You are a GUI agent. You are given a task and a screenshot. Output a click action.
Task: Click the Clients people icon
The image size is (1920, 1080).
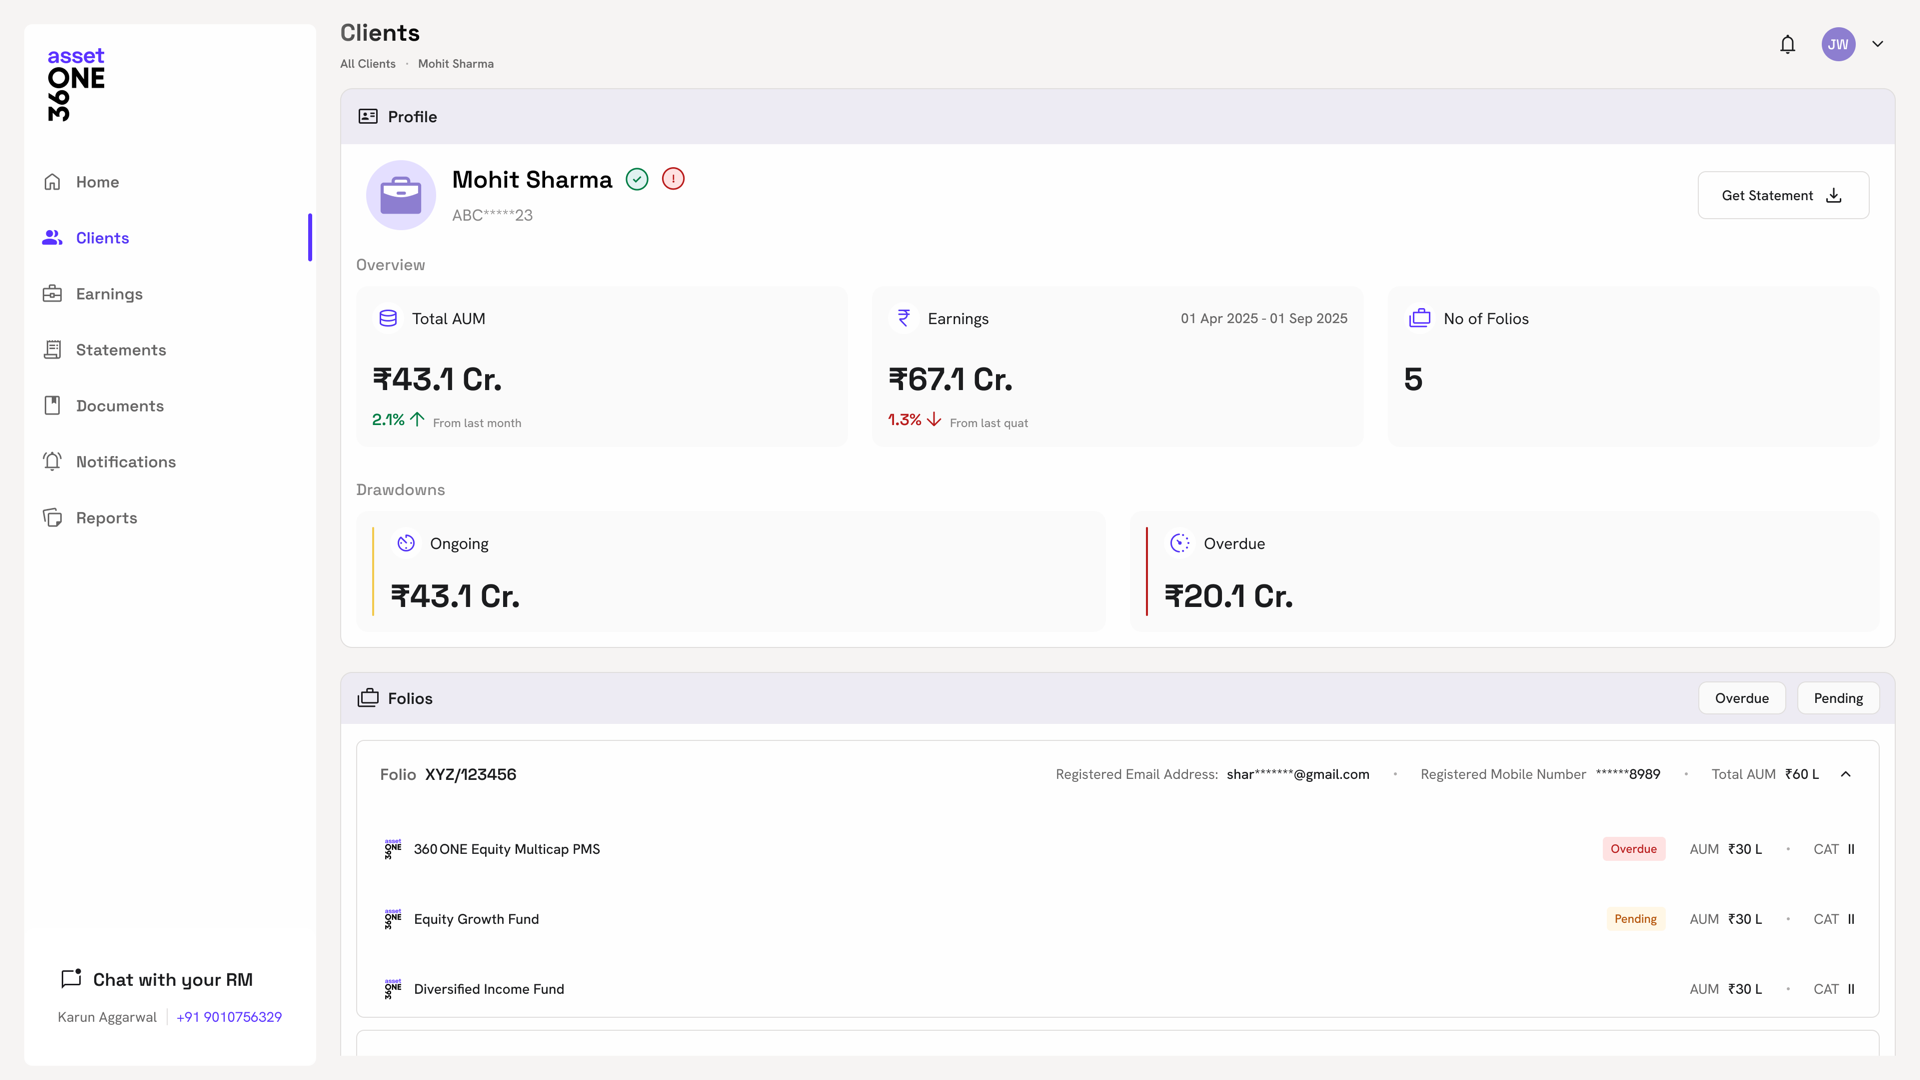(52, 238)
